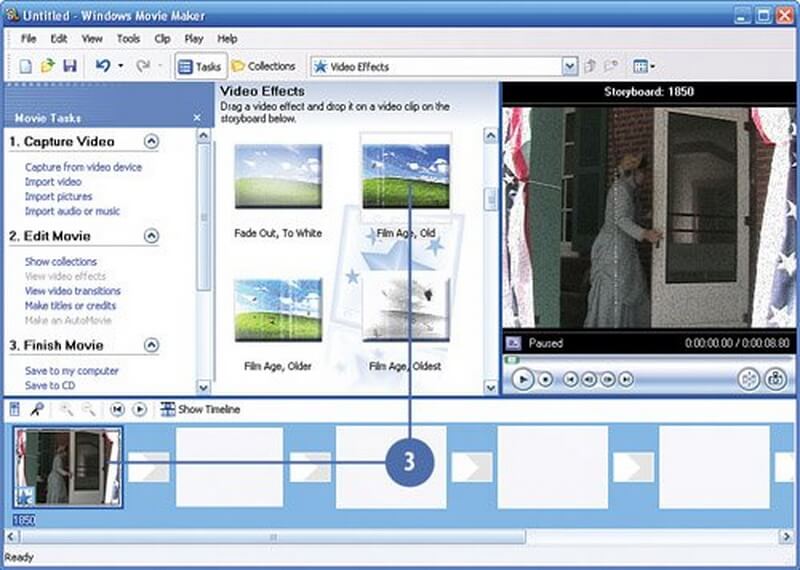Open the Clip menu
Screen dimensions: 800x570
coord(162,39)
